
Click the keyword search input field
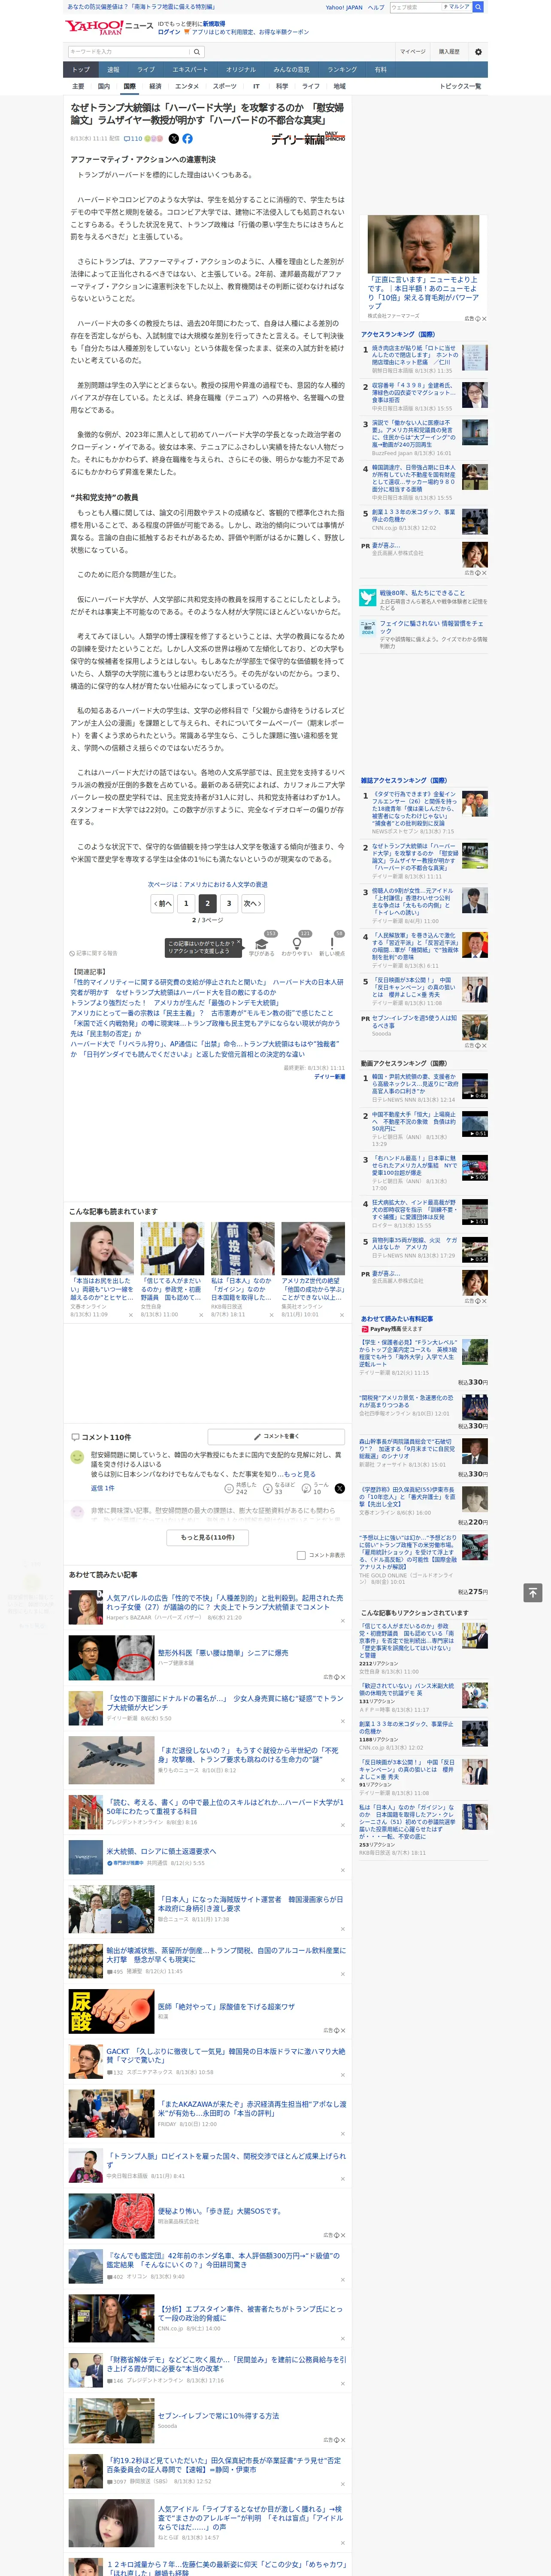coord(129,51)
